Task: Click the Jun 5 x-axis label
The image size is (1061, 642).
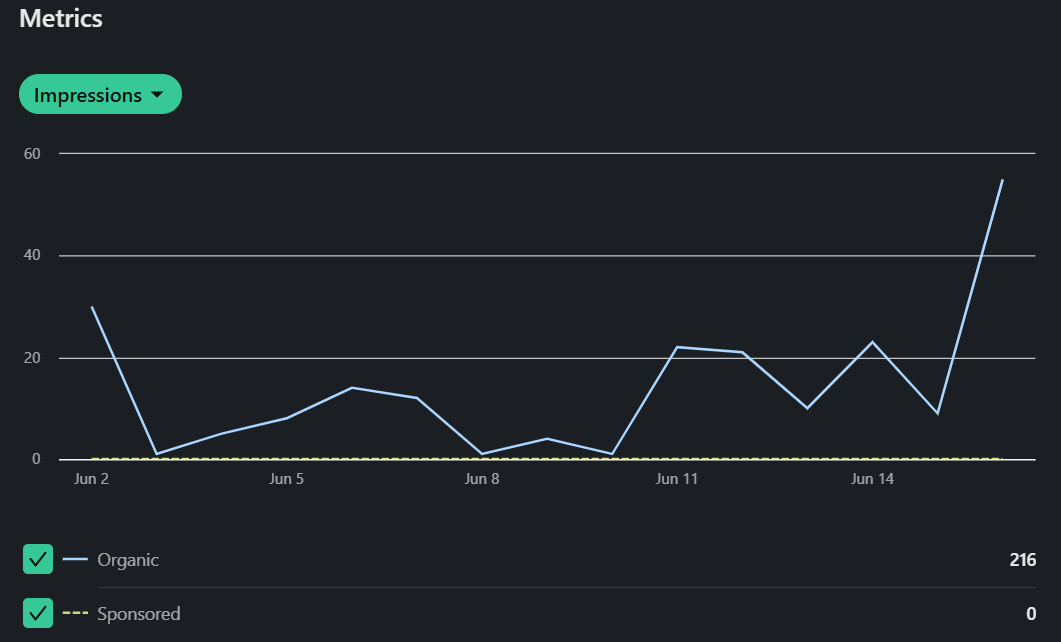Action: point(287,479)
